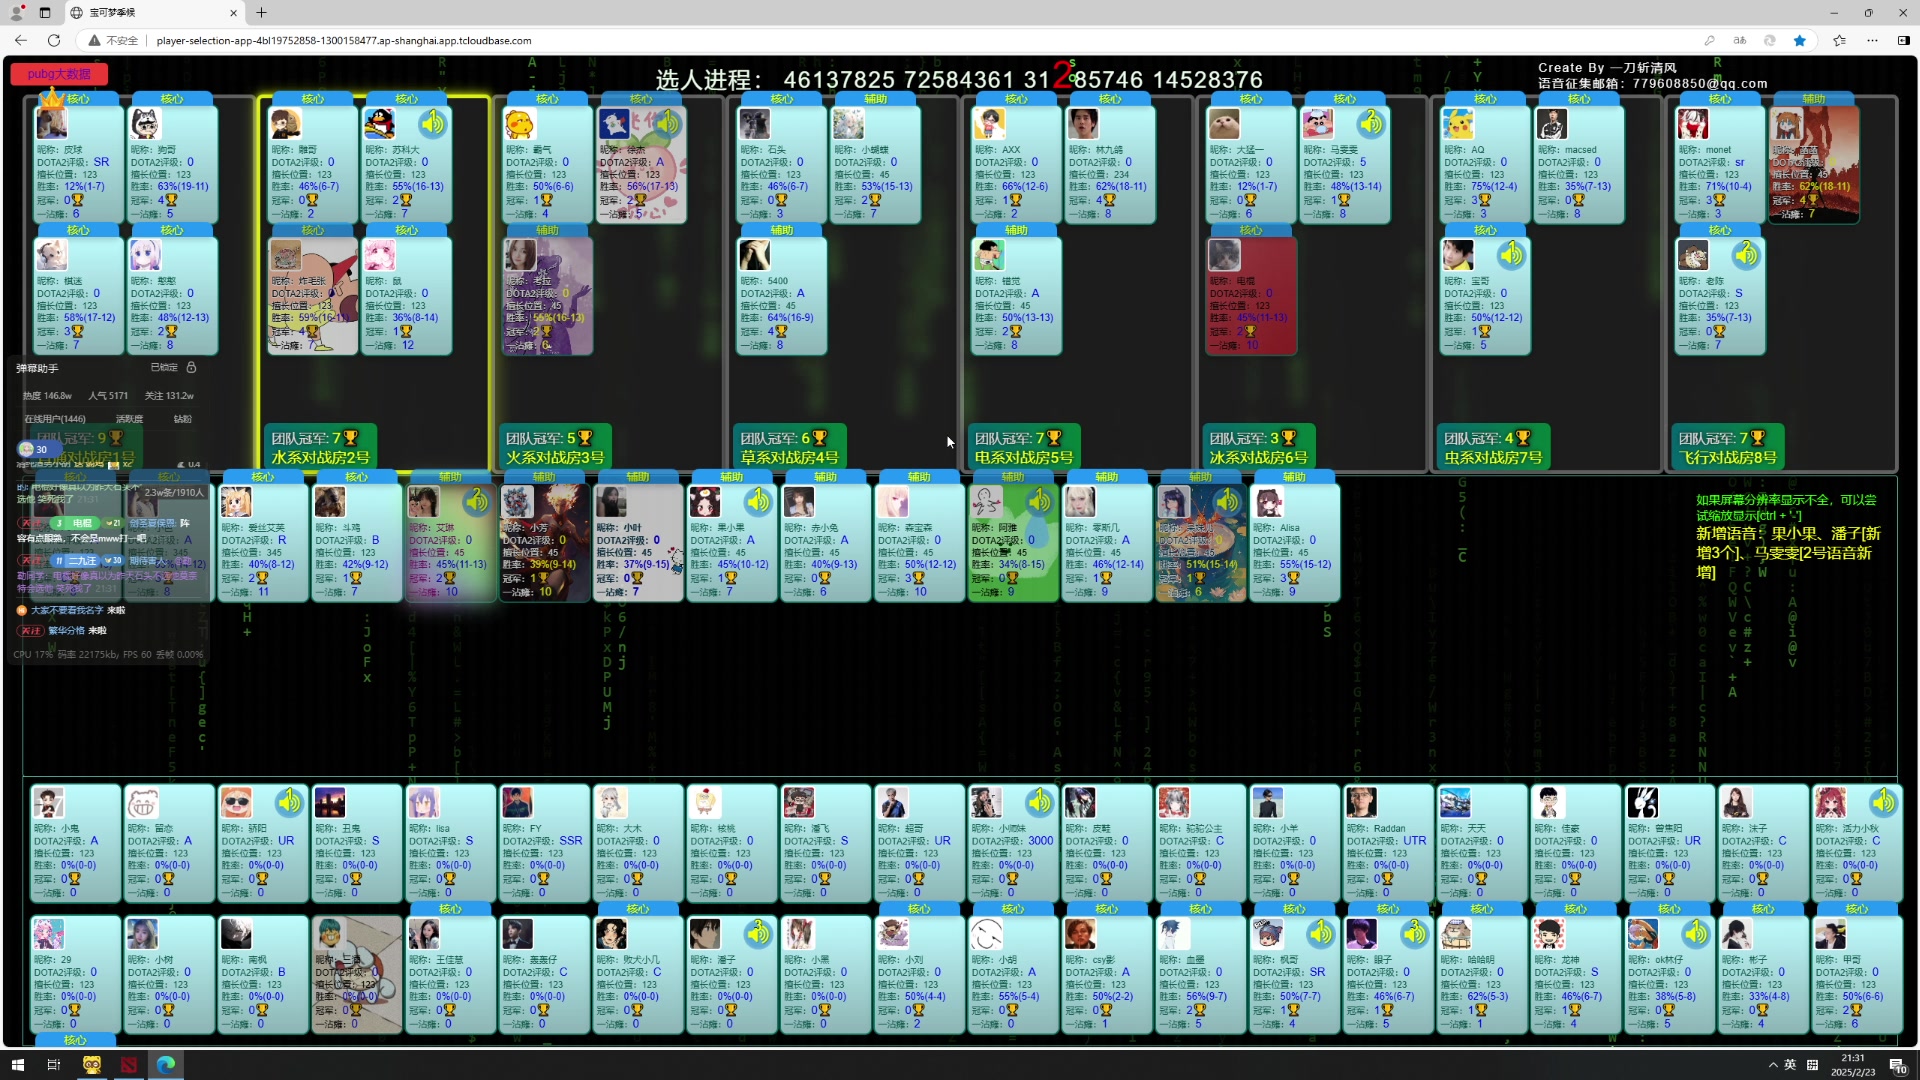Screen dimensions: 1920x1080
Task: Pick the red 电棍 player card
Action: pyautogui.click(x=1251, y=295)
